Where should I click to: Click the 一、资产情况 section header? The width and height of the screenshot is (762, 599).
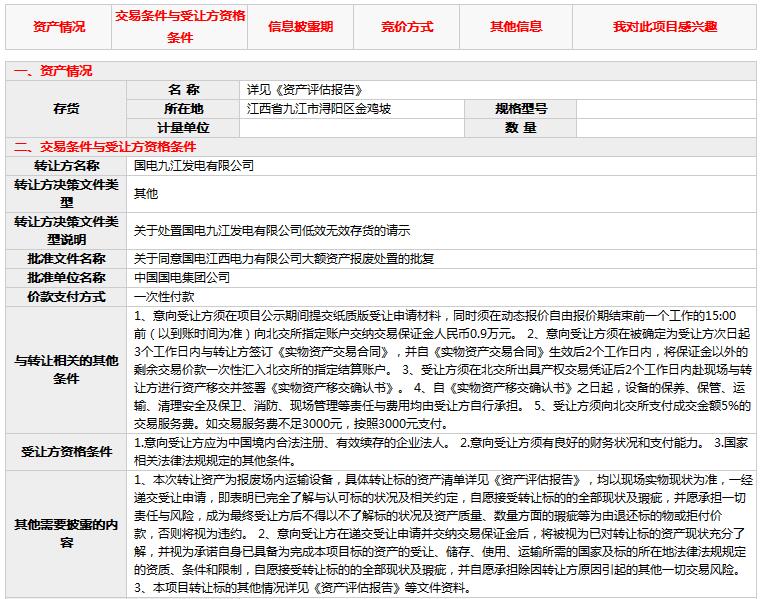click(53, 71)
